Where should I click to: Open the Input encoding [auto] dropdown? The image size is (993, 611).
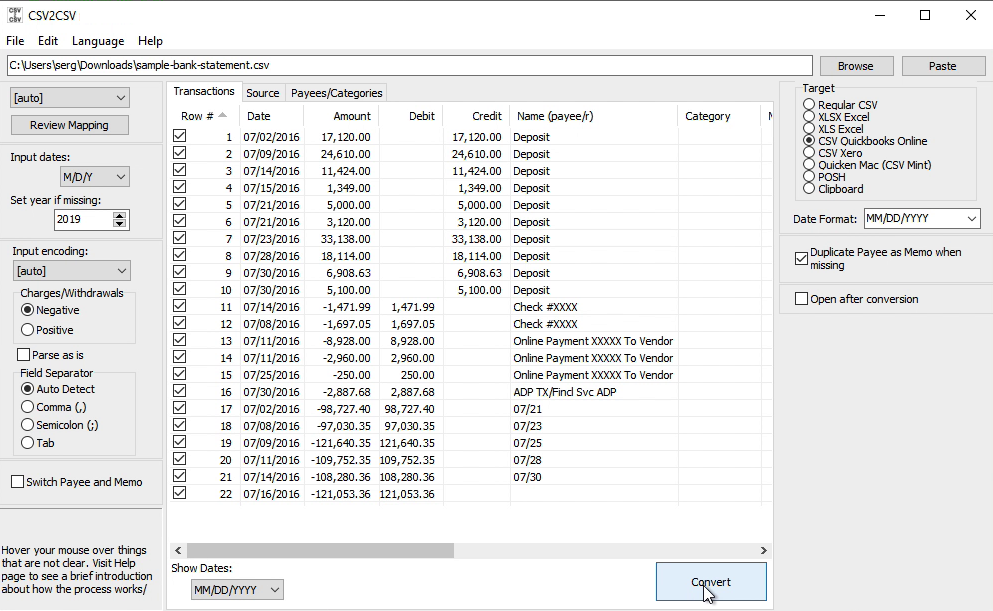coord(72,270)
